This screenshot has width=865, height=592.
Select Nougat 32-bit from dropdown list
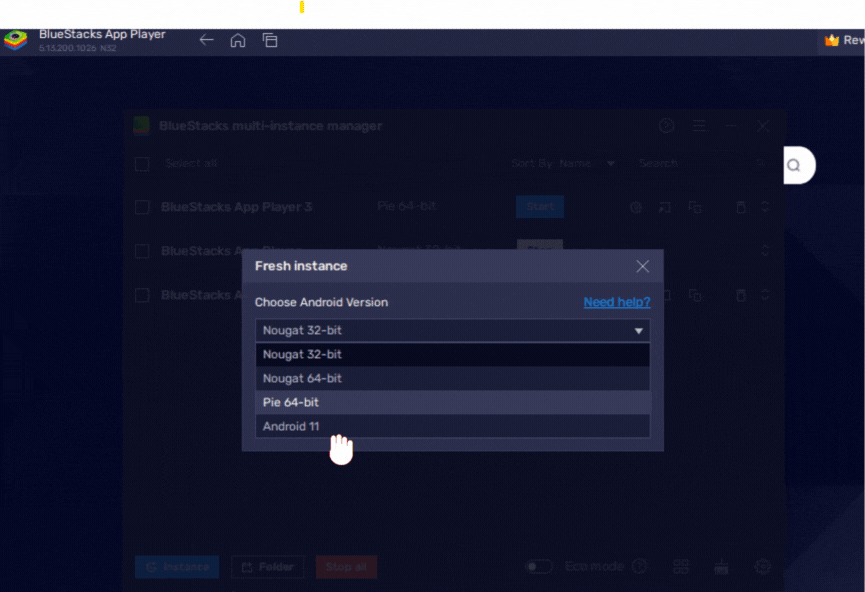(x=452, y=354)
